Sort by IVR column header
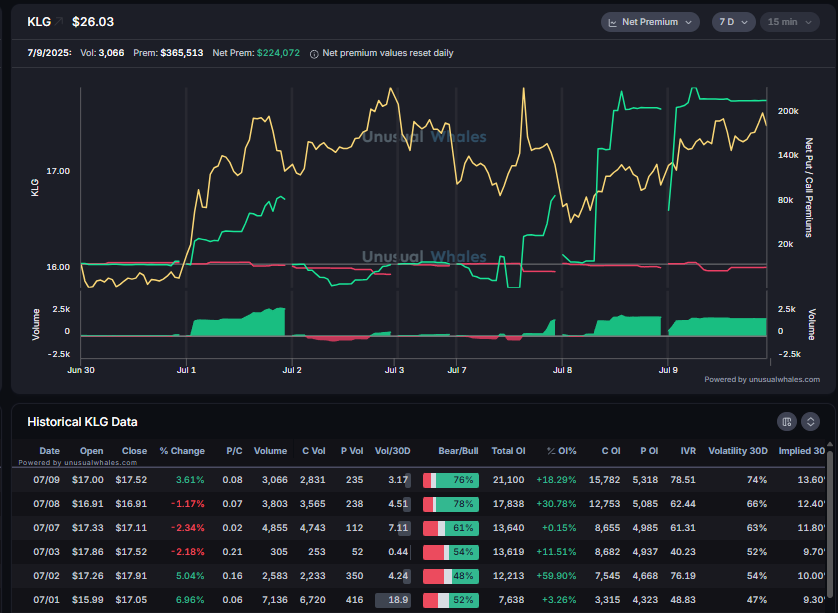The width and height of the screenshot is (838, 613). (688, 451)
